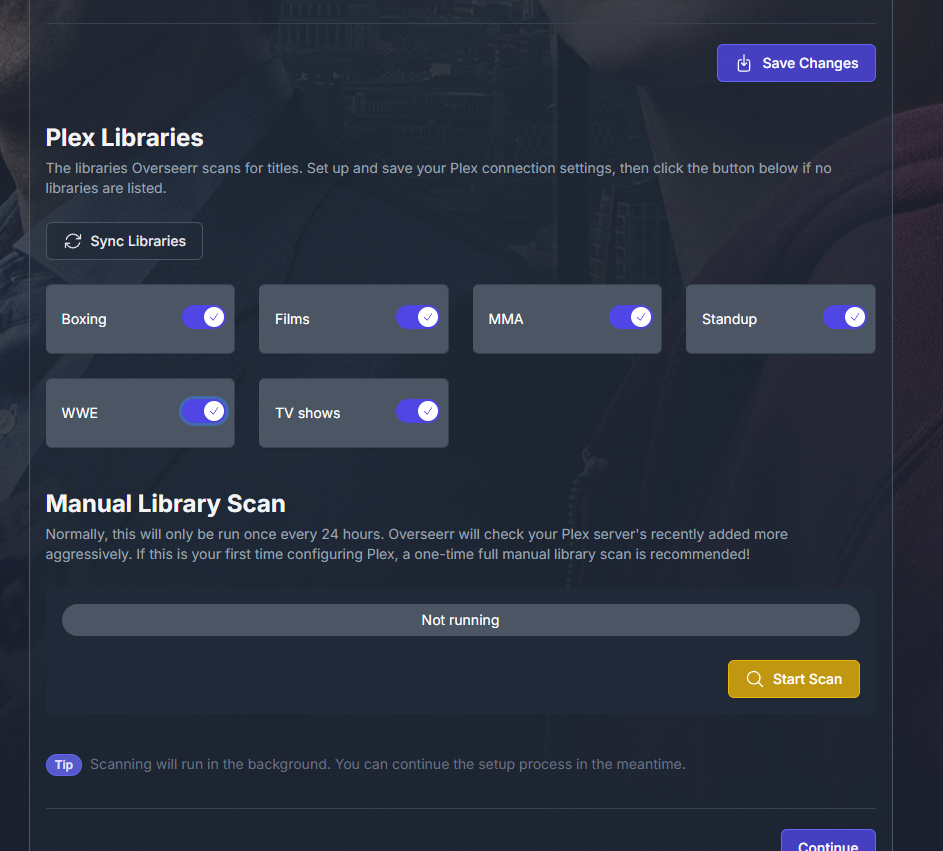Disable the Boxing library toggle
This screenshot has width=943, height=851.
click(x=204, y=317)
